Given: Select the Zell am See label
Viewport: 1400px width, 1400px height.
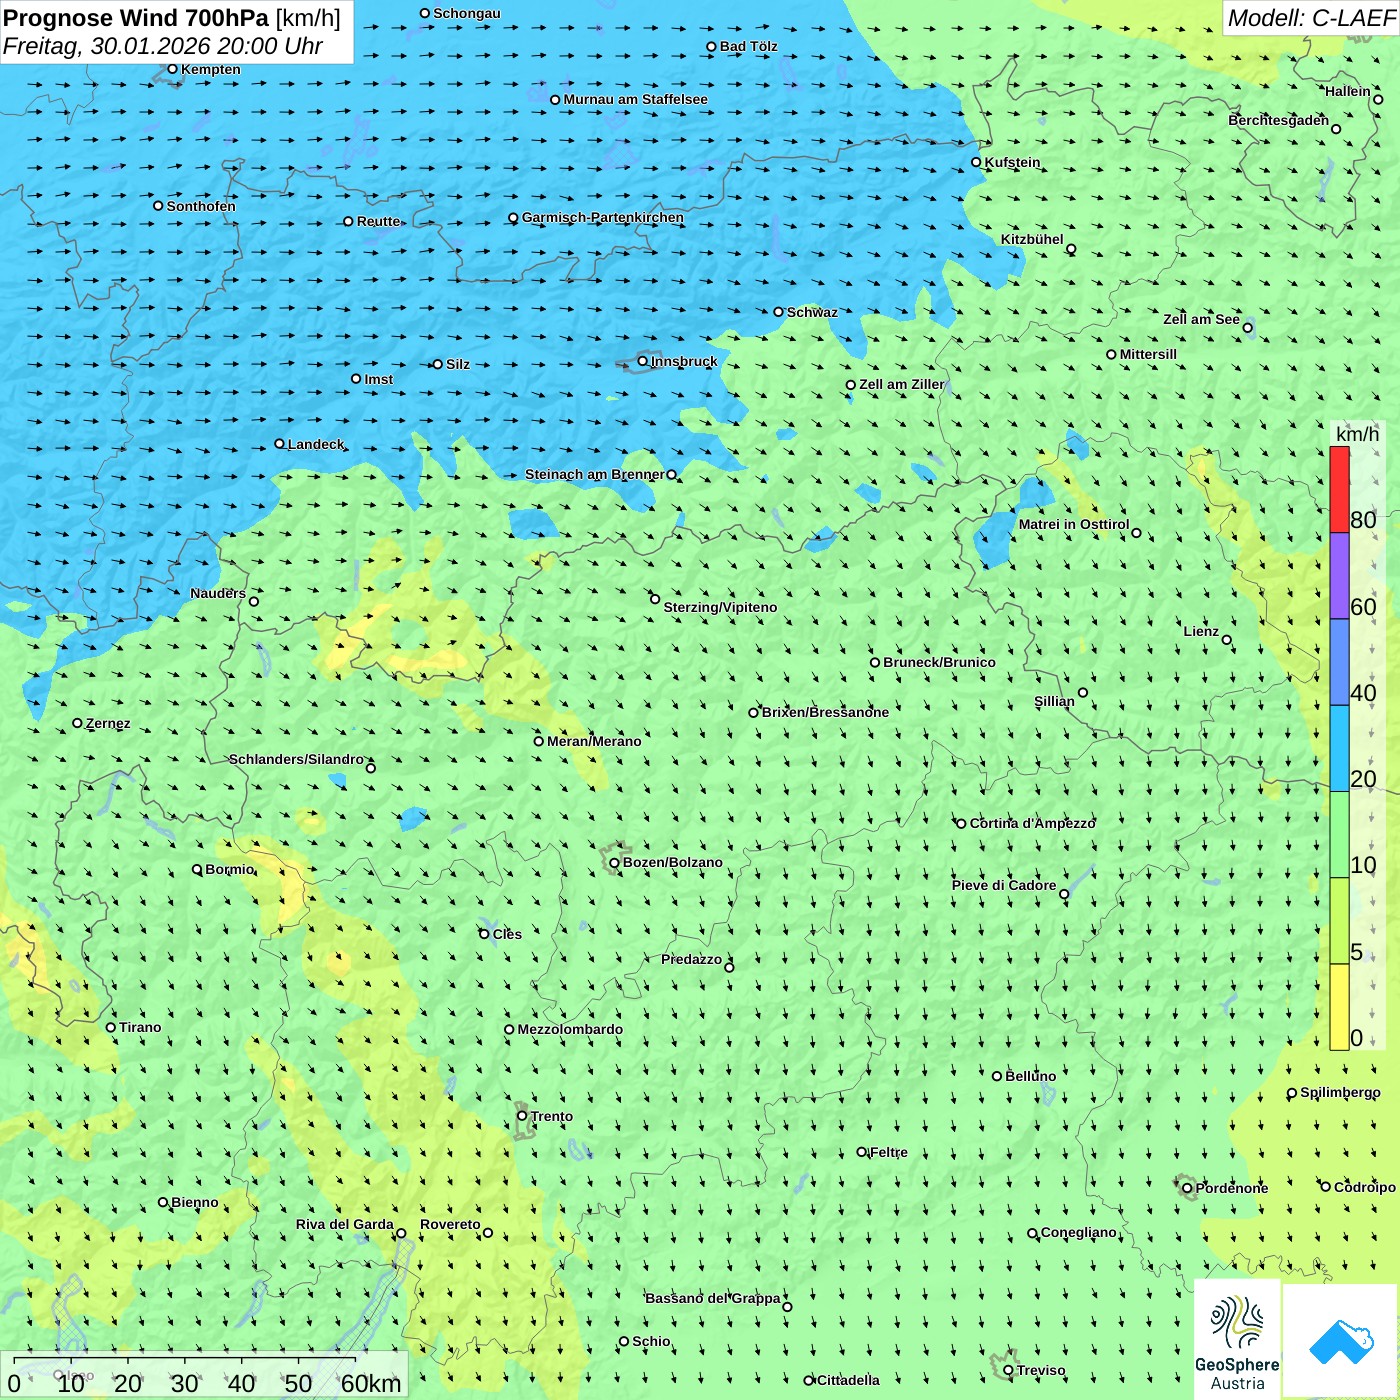Looking at the screenshot, I should (1202, 319).
